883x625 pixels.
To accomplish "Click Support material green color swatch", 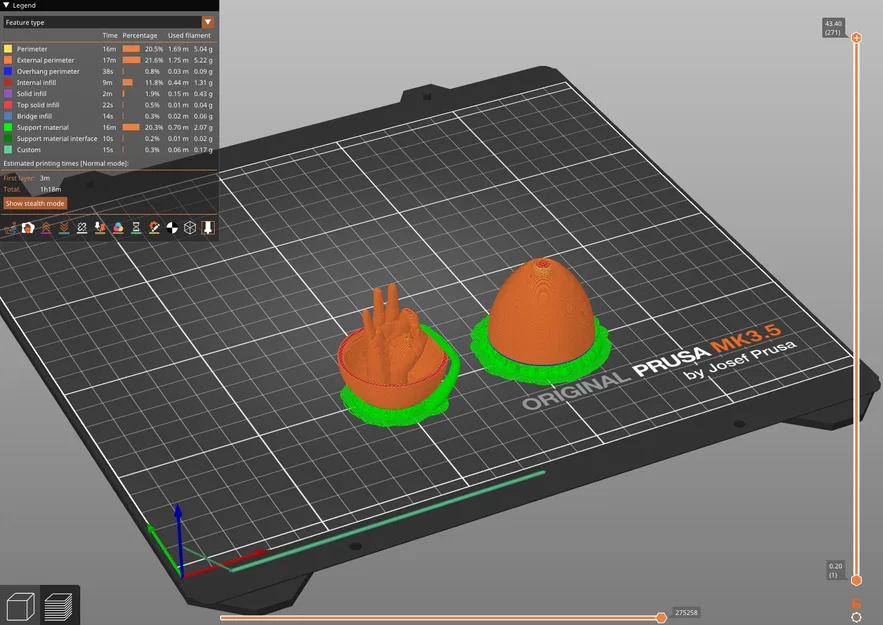I will 8,127.
